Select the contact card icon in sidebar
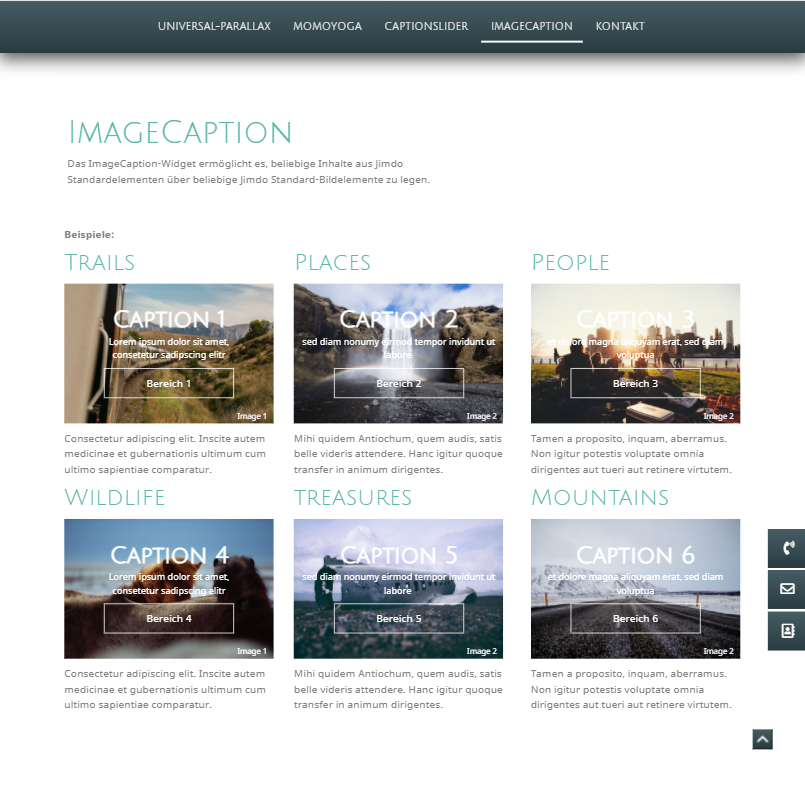 787,630
